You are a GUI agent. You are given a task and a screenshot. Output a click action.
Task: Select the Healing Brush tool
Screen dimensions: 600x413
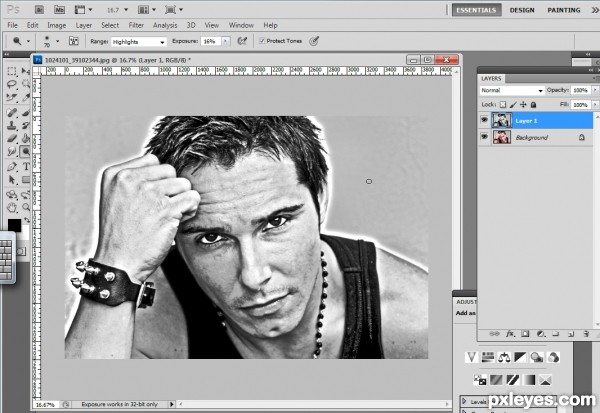pos(12,112)
